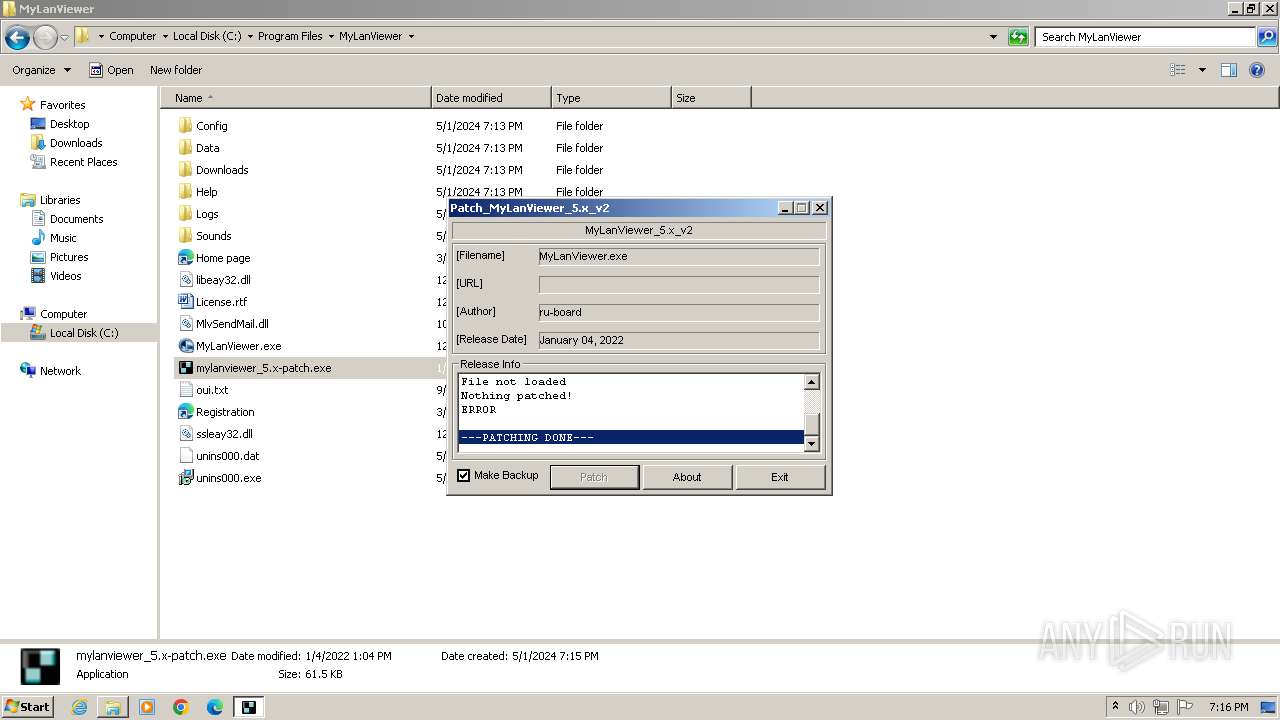Viewport: 1280px width, 720px height.
Task: Select Computer in the navigation pane
Action: pyautogui.click(x=63, y=314)
